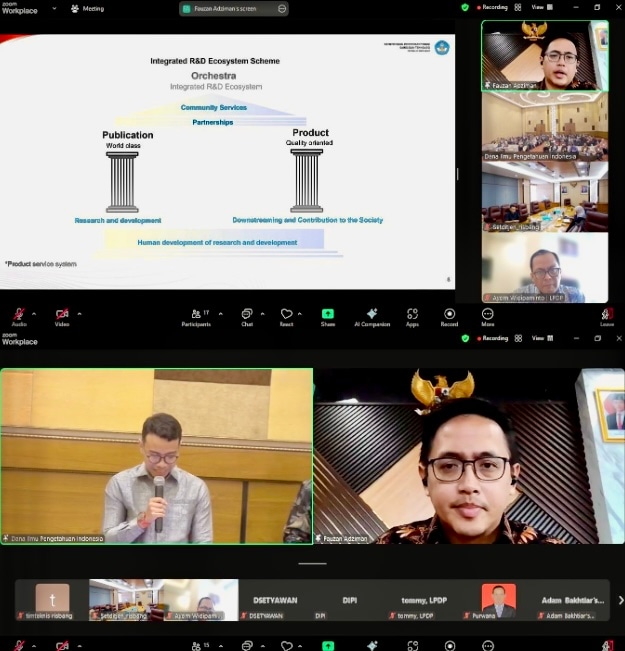Image resolution: width=625 pixels, height=651 pixels.
Task: Expand the caret beside the labeled Video button
Action: tap(79, 313)
